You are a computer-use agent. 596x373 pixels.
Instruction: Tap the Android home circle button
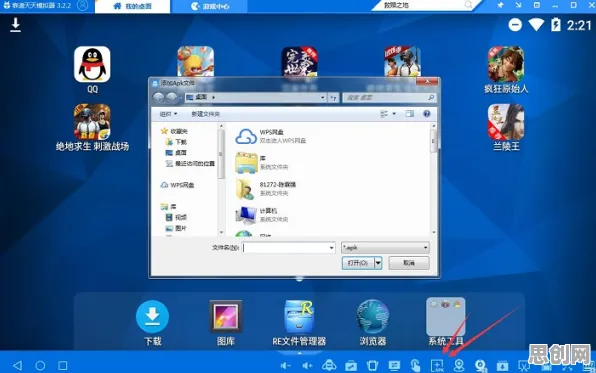40,365
